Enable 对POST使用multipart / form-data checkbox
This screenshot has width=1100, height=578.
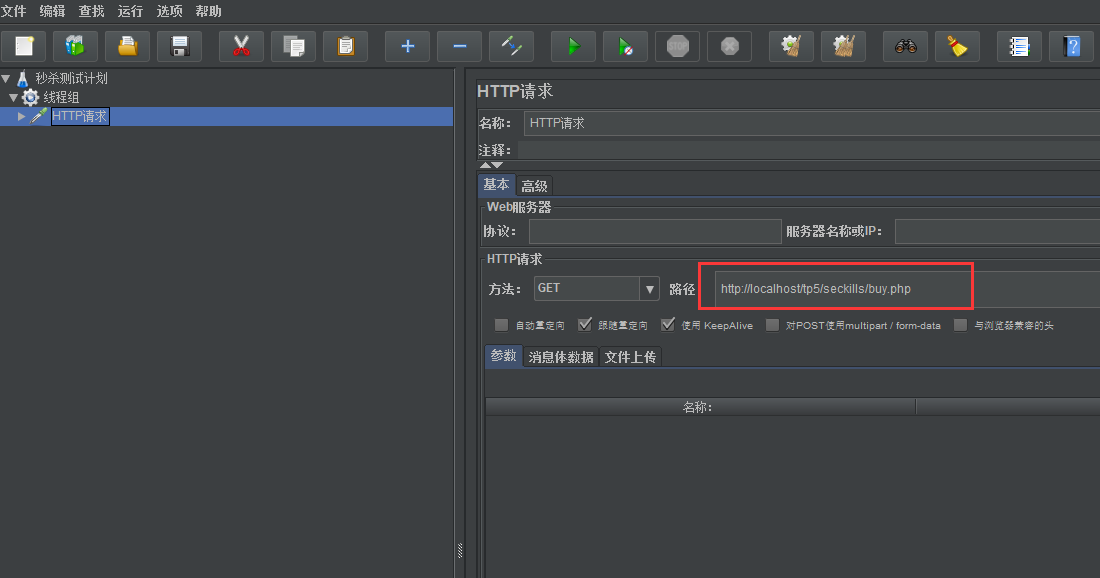coord(772,325)
